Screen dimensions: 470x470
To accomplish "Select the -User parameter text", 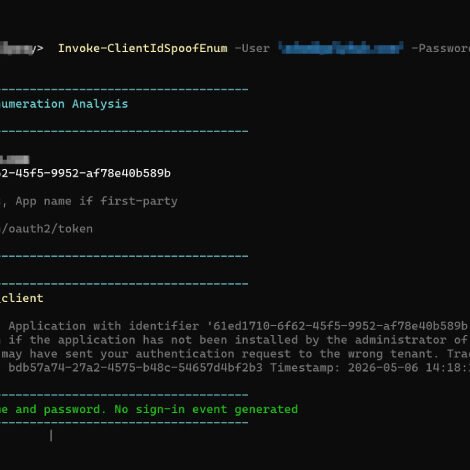I will pyautogui.click(x=252, y=48).
